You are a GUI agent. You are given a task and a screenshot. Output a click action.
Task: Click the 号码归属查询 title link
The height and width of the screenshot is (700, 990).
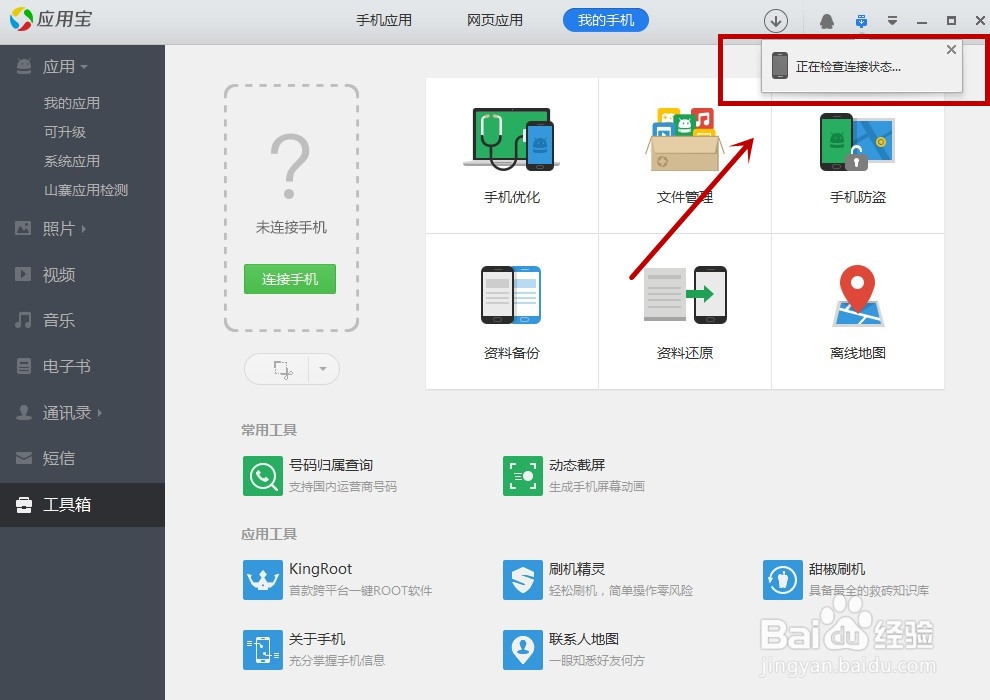coord(331,465)
